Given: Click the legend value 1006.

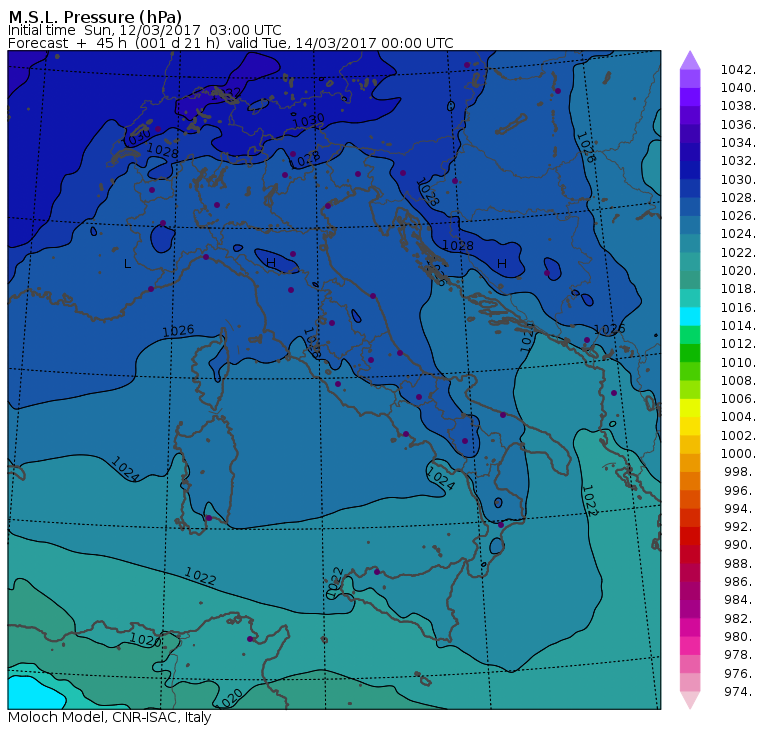Looking at the screenshot, I should click(738, 398).
